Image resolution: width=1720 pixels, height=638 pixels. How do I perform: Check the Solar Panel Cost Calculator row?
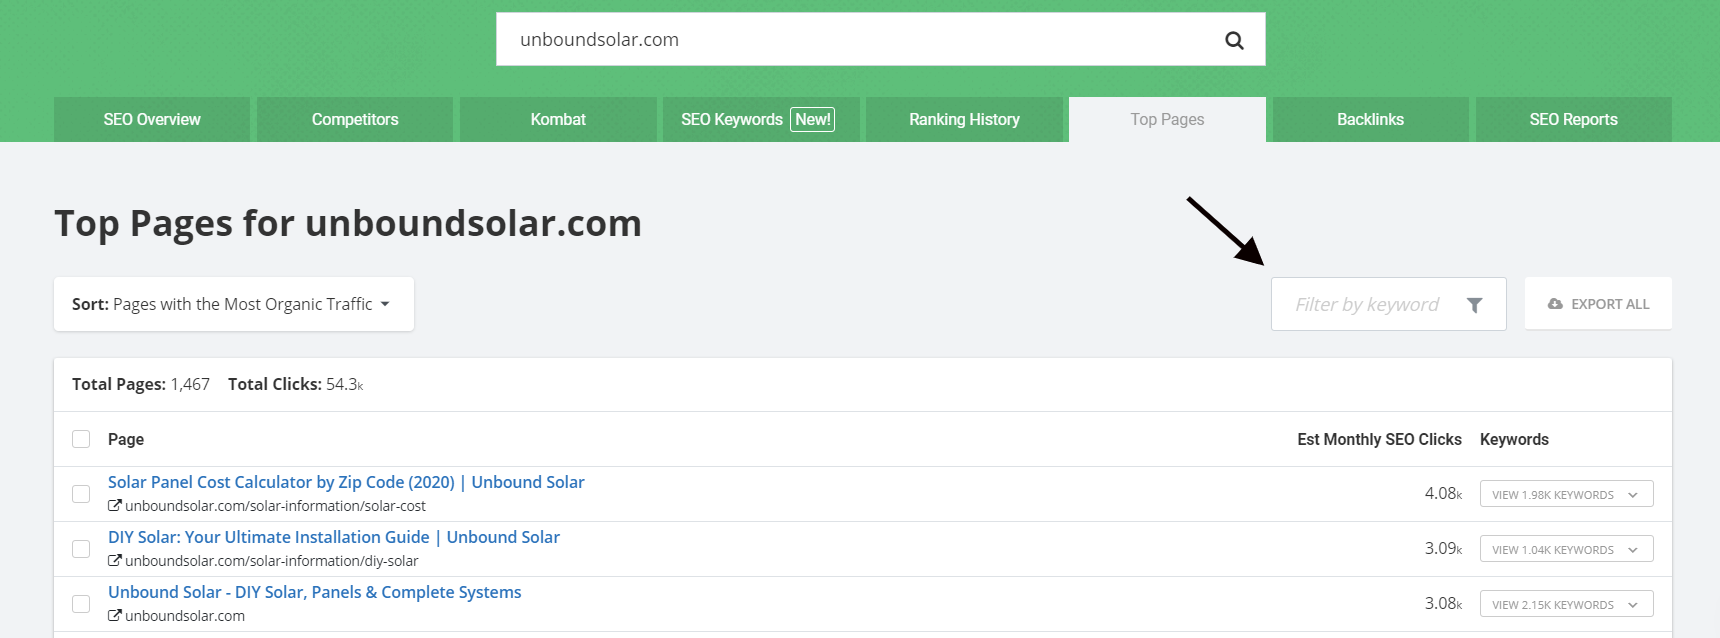81,494
